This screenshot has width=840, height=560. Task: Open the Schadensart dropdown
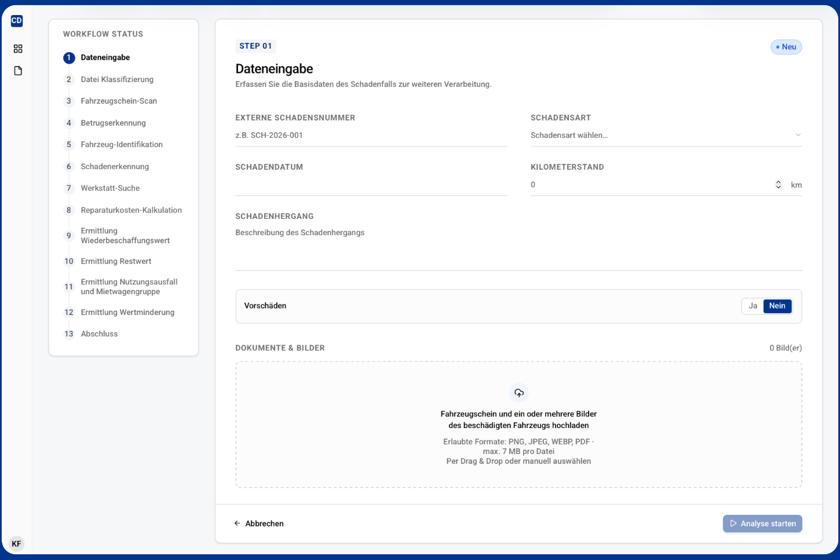pos(666,136)
